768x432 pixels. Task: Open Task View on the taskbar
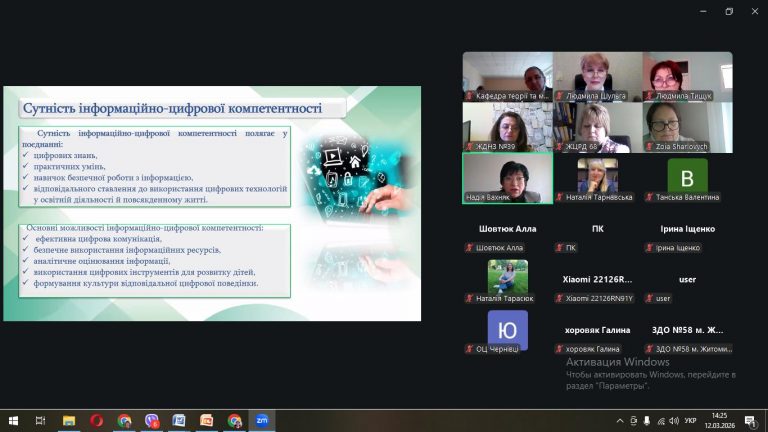click(41, 421)
